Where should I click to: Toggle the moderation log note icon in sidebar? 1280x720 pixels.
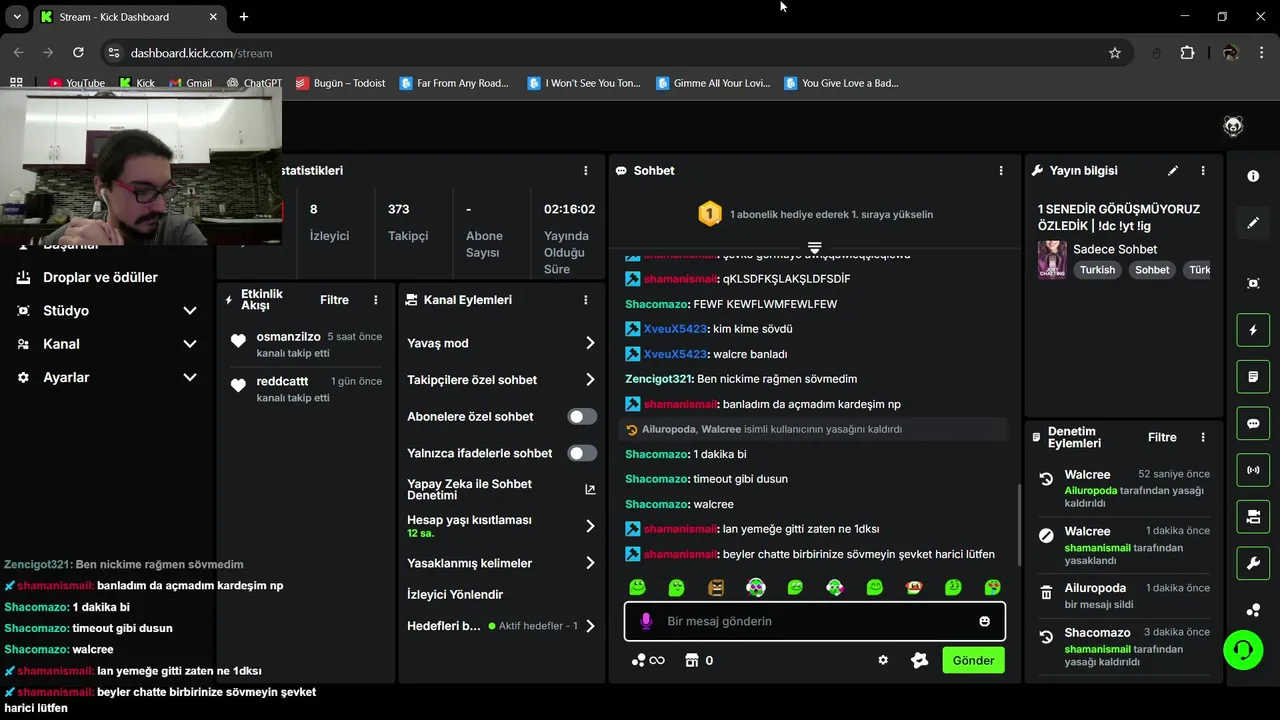click(1253, 377)
